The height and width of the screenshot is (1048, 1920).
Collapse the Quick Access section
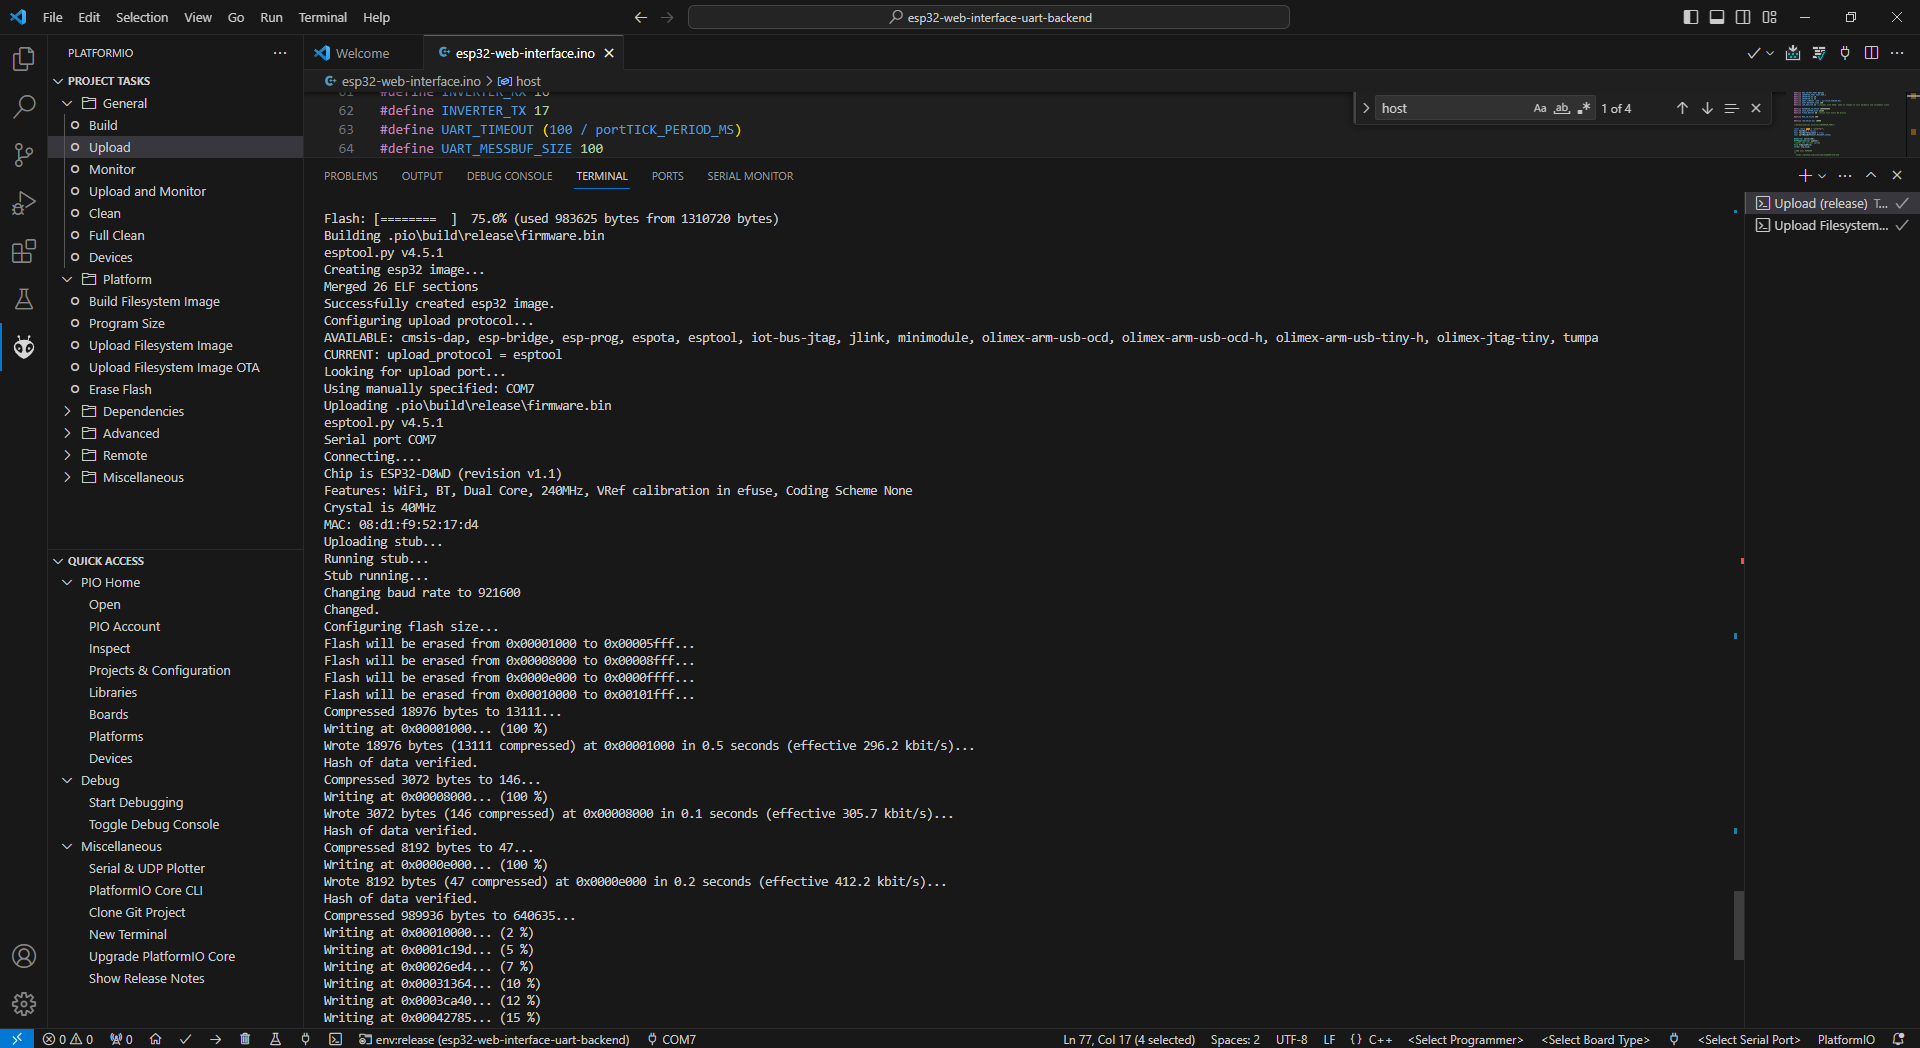pyautogui.click(x=58, y=561)
